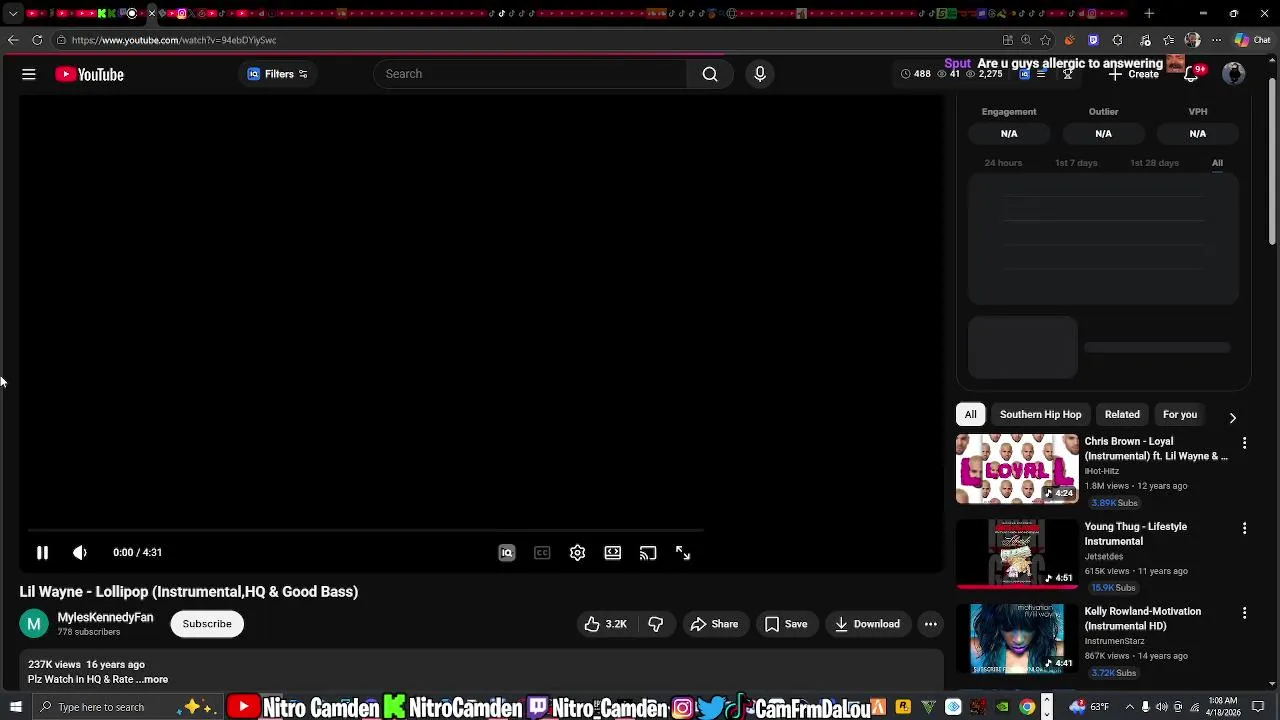Open a new browser tab with plus
Screen dimensions: 1280x720
1149,14
